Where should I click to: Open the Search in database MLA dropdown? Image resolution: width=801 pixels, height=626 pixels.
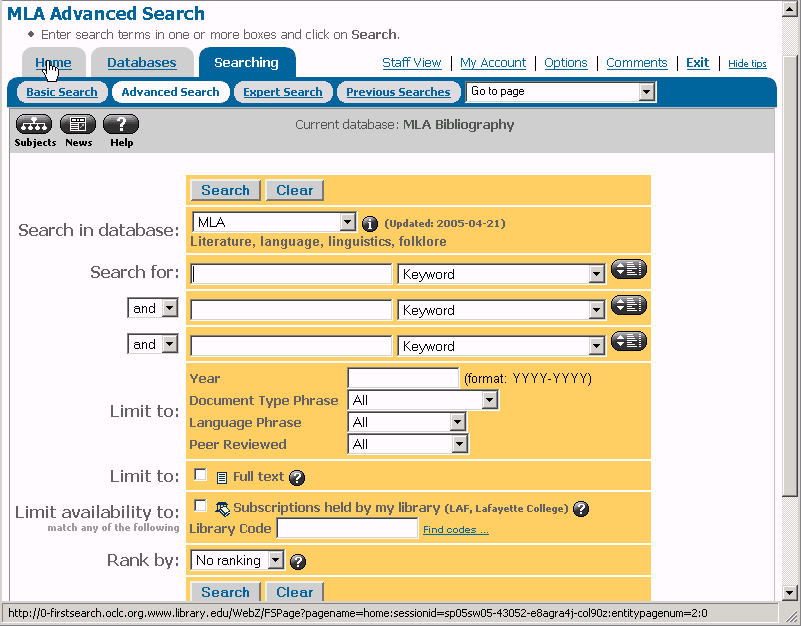274,222
